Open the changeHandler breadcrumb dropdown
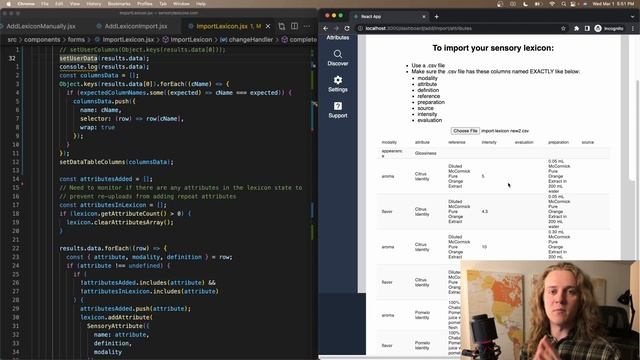Image resolution: width=640 pixels, height=360 pixels. click(247, 40)
